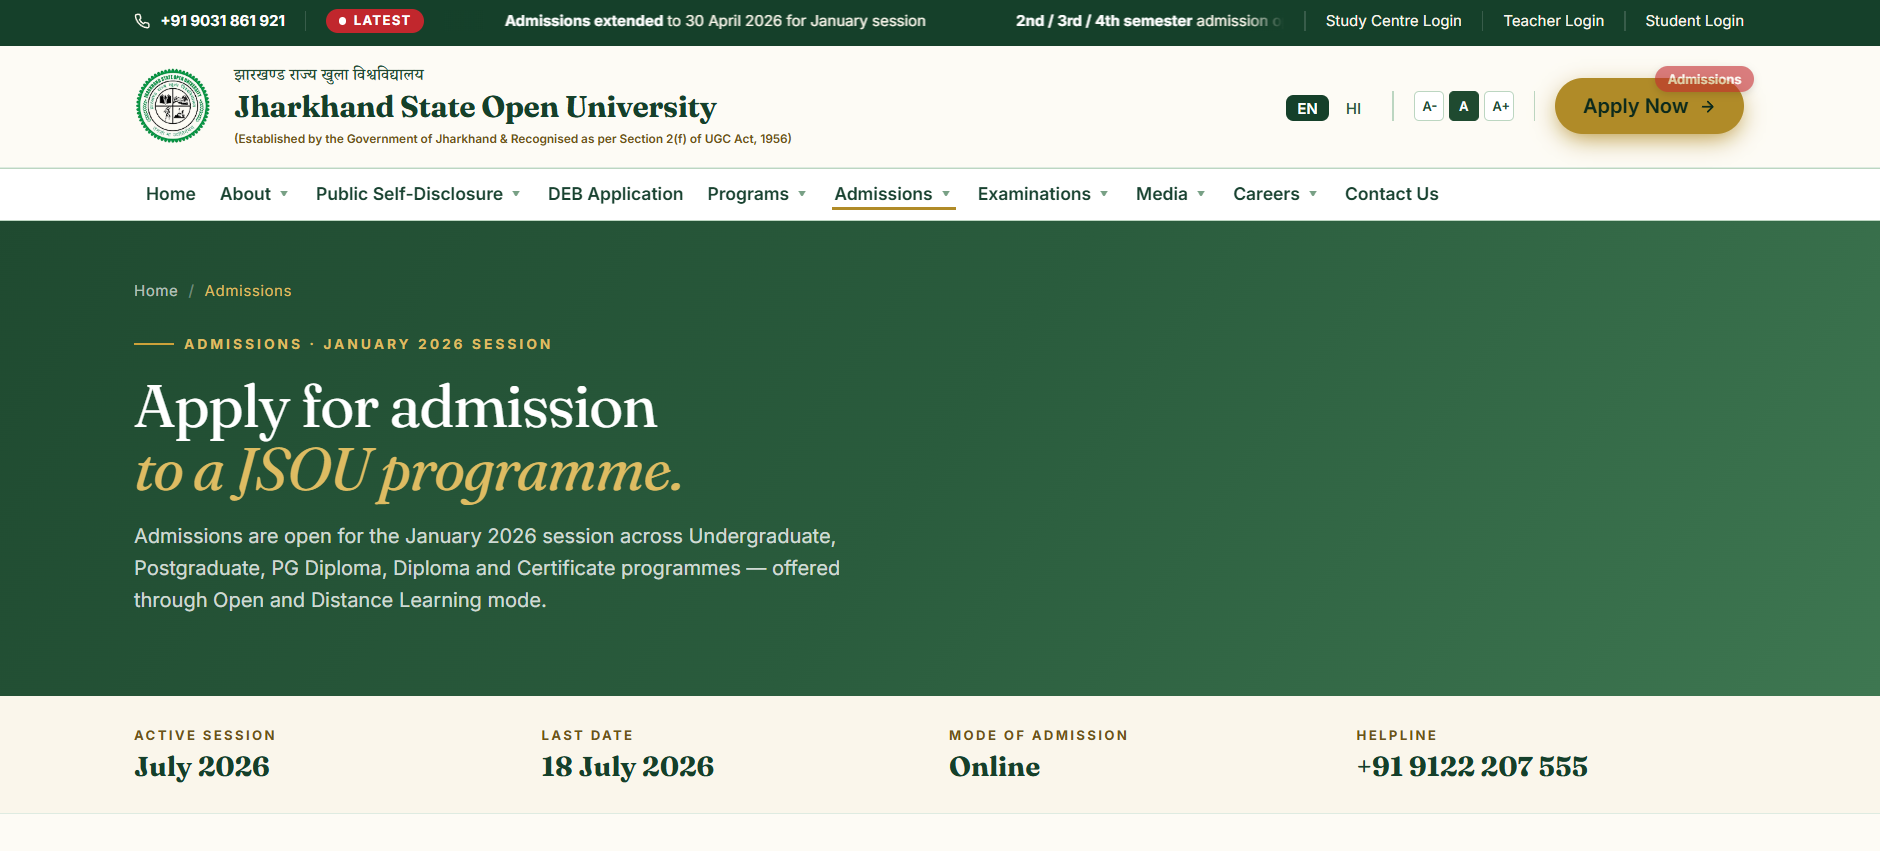Click the Admissions breadcrumb link
Screen dimensions: 1880x851
(x=248, y=291)
